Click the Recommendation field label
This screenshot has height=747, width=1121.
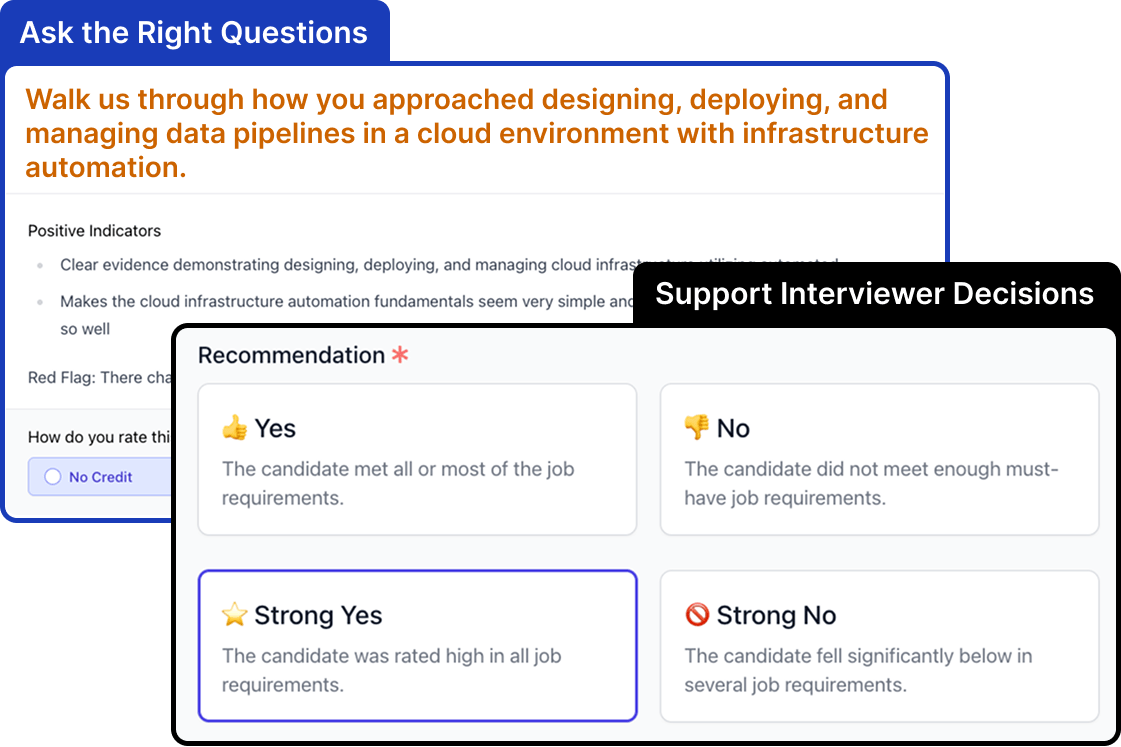point(291,355)
